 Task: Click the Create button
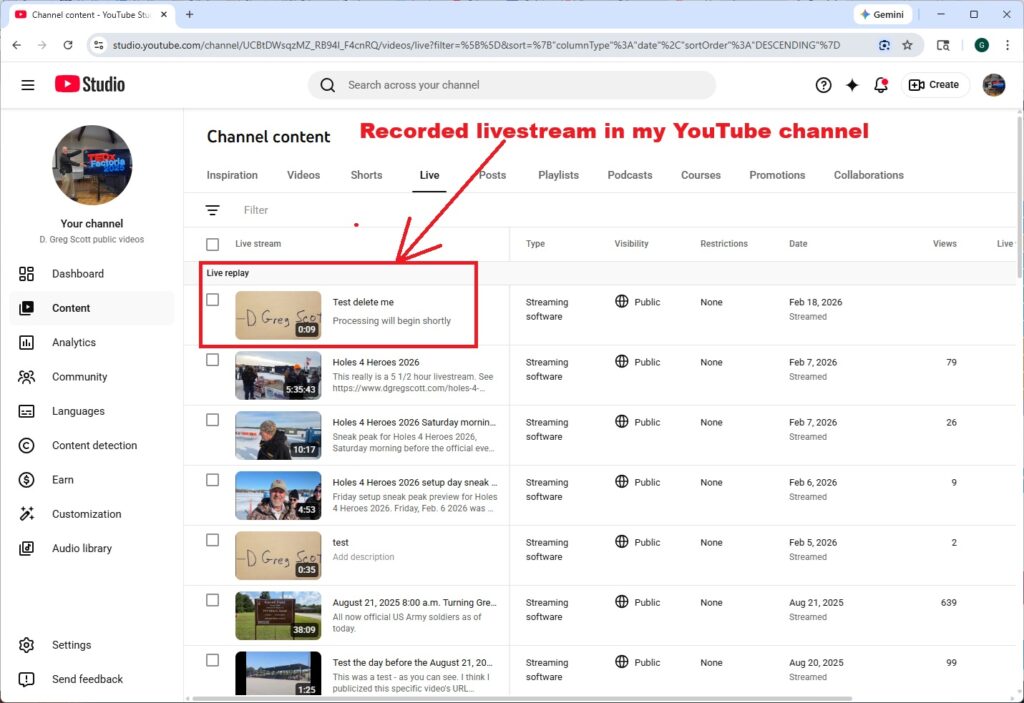pos(934,85)
